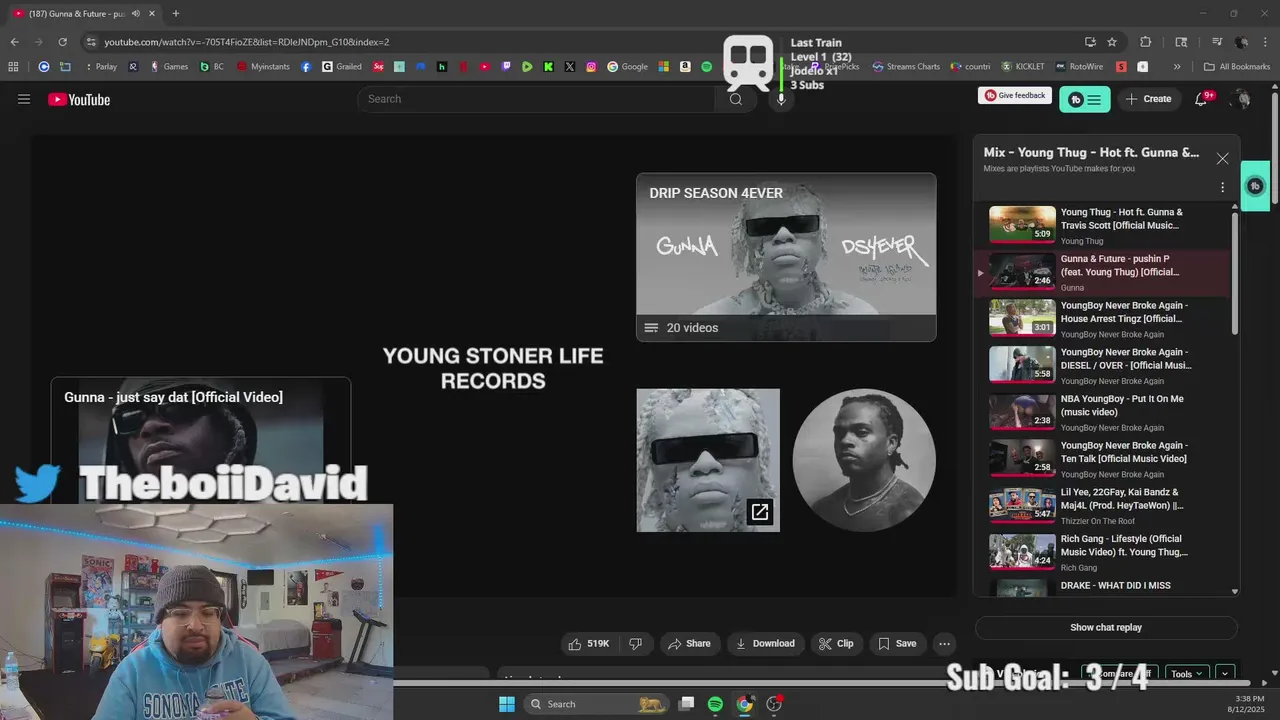
Task: Open the Facebook bookmark icon
Action: coord(306,67)
